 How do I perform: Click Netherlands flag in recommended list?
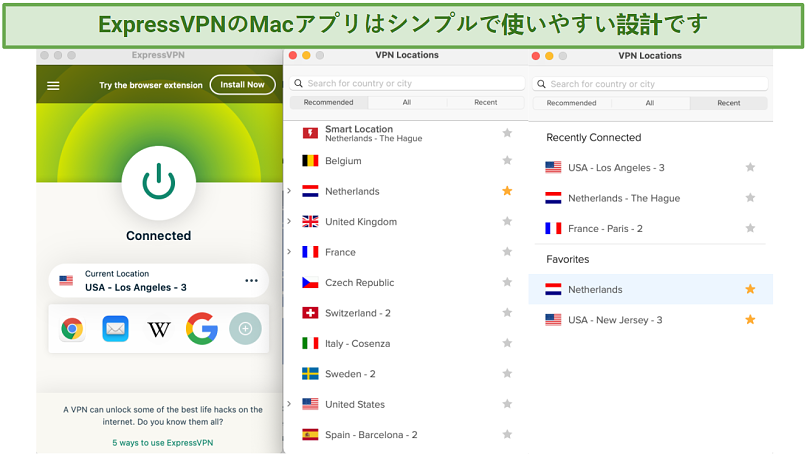pyautogui.click(x=310, y=191)
